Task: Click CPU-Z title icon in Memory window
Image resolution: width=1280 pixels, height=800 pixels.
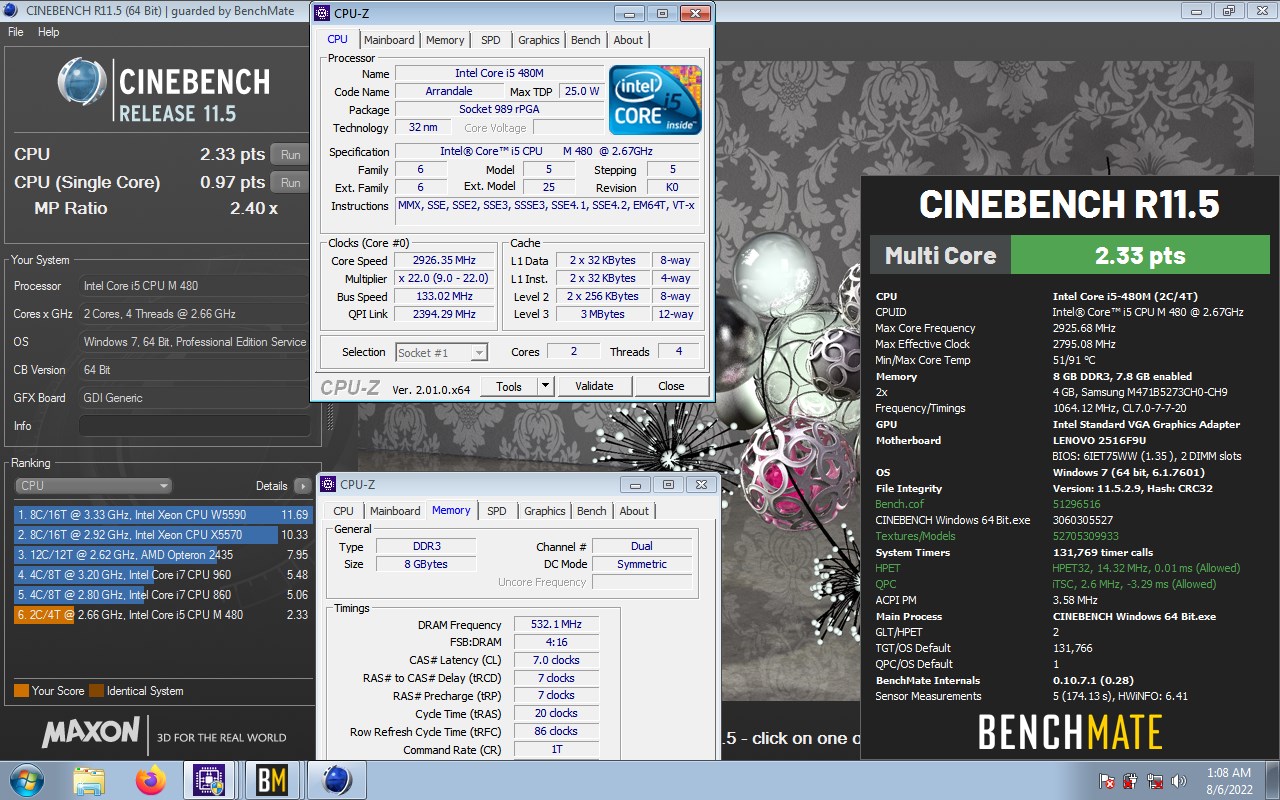Action: pos(327,484)
